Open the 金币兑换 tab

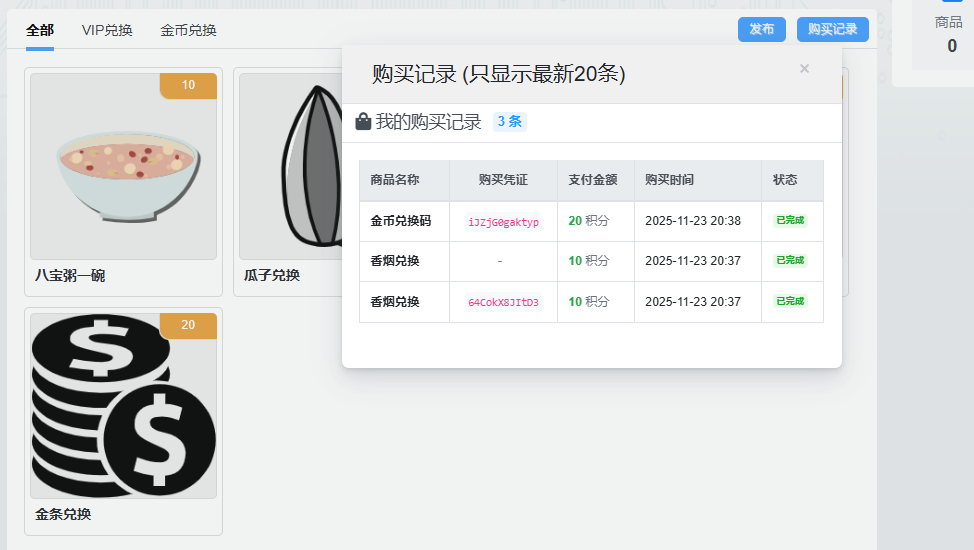[x=188, y=30]
